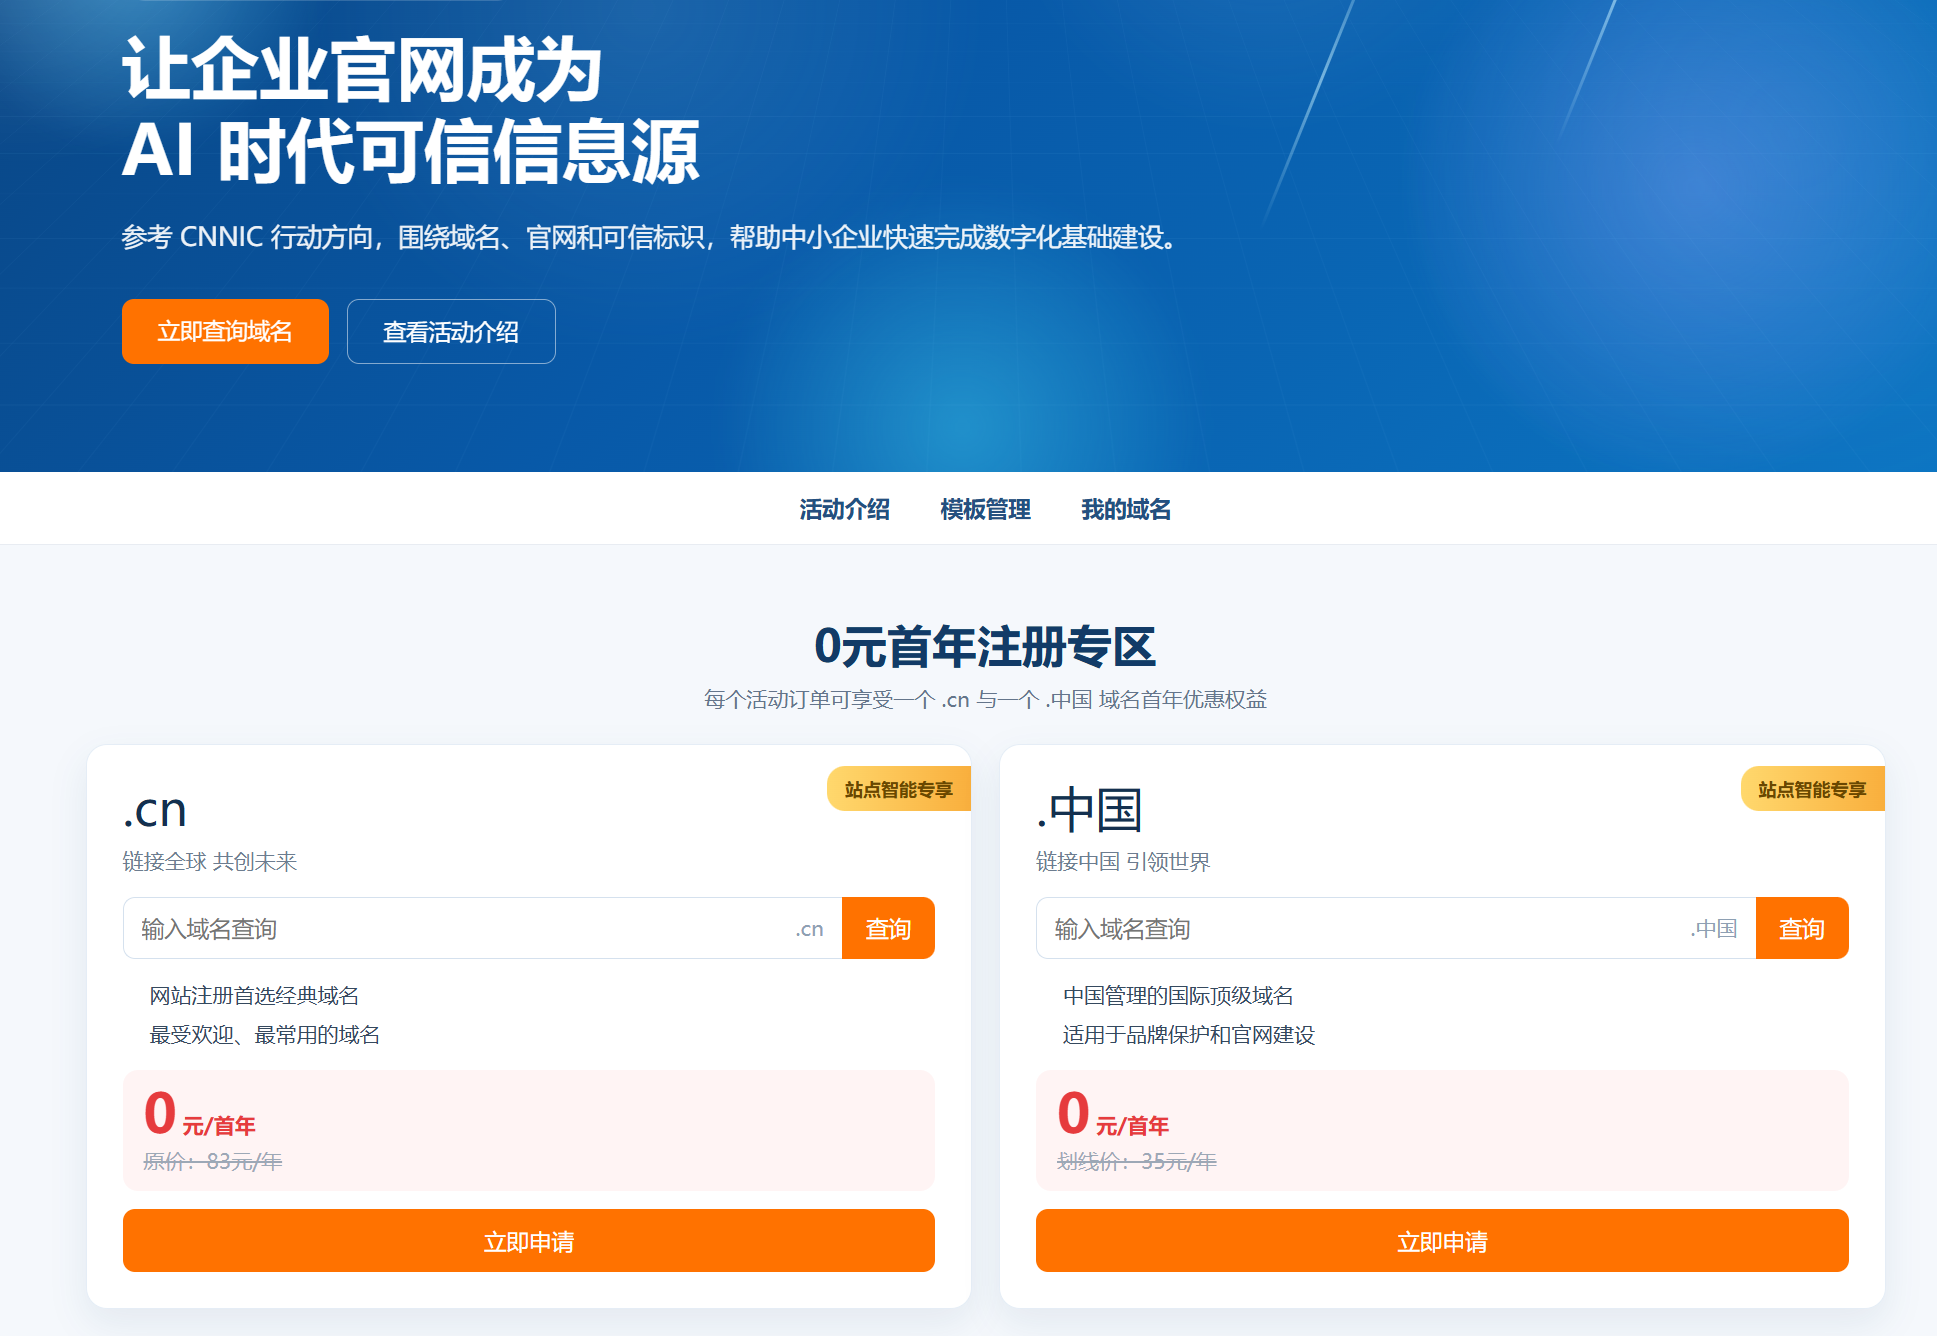The height and width of the screenshot is (1336, 1937).
Task: Click the text 中国管理的国际顶级域名
Action: click(x=1178, y=995)
